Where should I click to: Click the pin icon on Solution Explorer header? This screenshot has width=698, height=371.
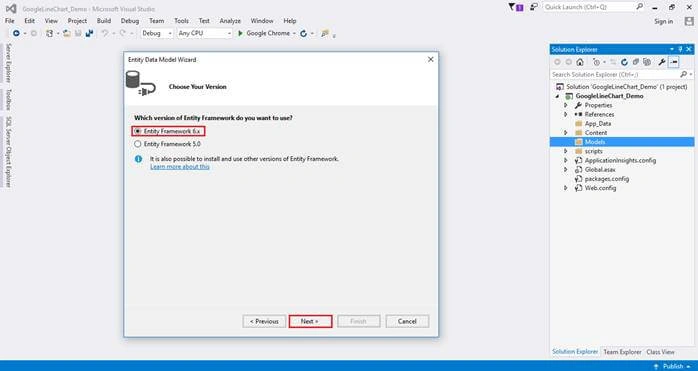pyautogui.click(x=680, y=49)
